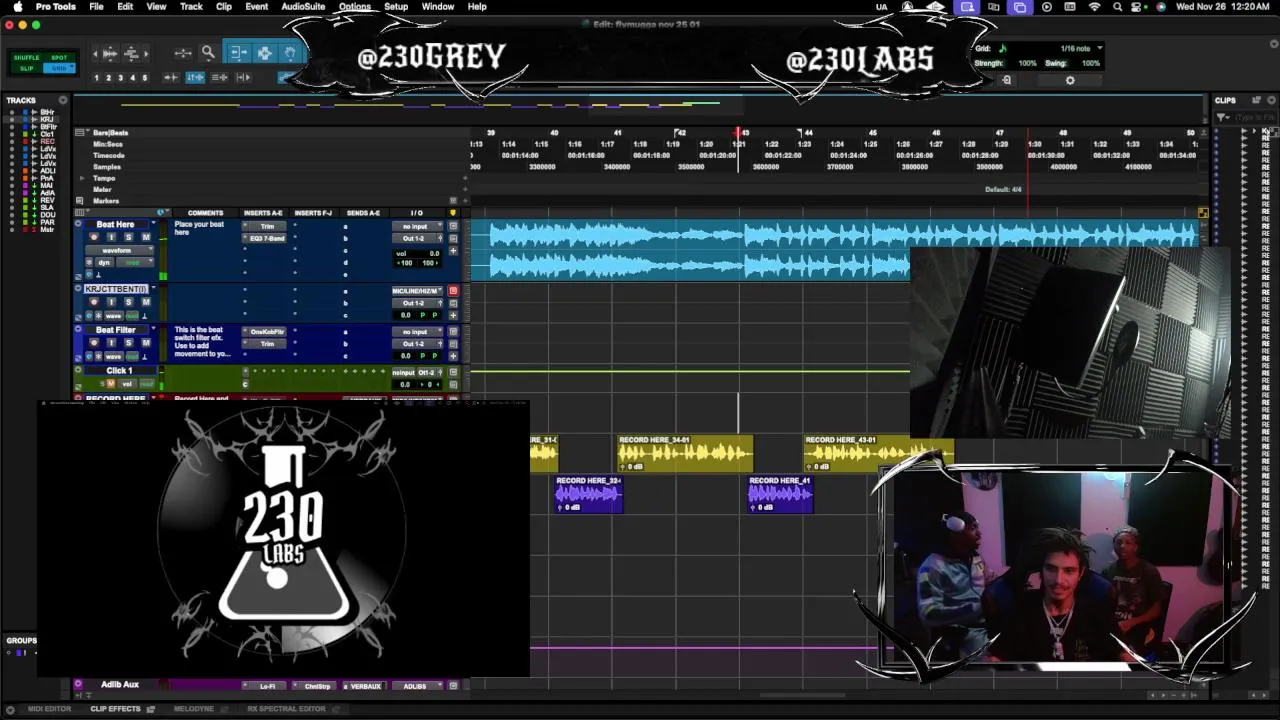1280x720 pixels.
Task: Click the Wi-Fi status icon
Action: [x=1094, y=7]
